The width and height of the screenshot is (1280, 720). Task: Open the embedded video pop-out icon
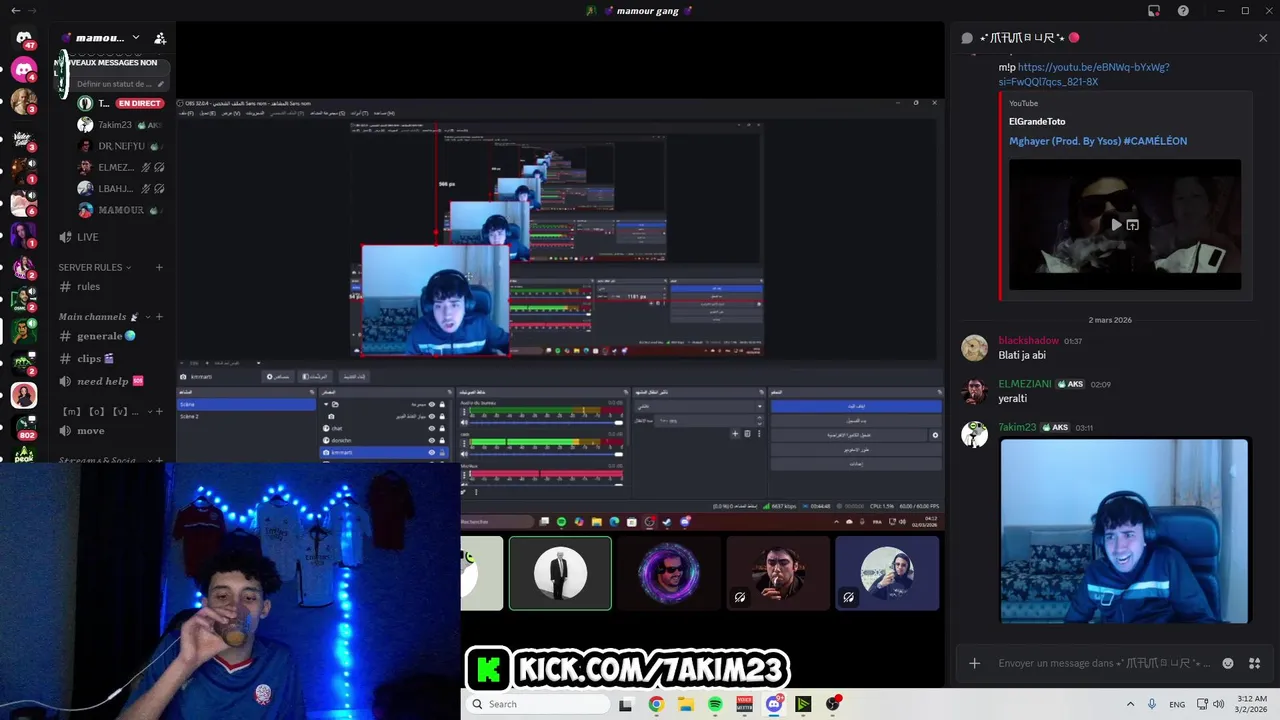1132,225
